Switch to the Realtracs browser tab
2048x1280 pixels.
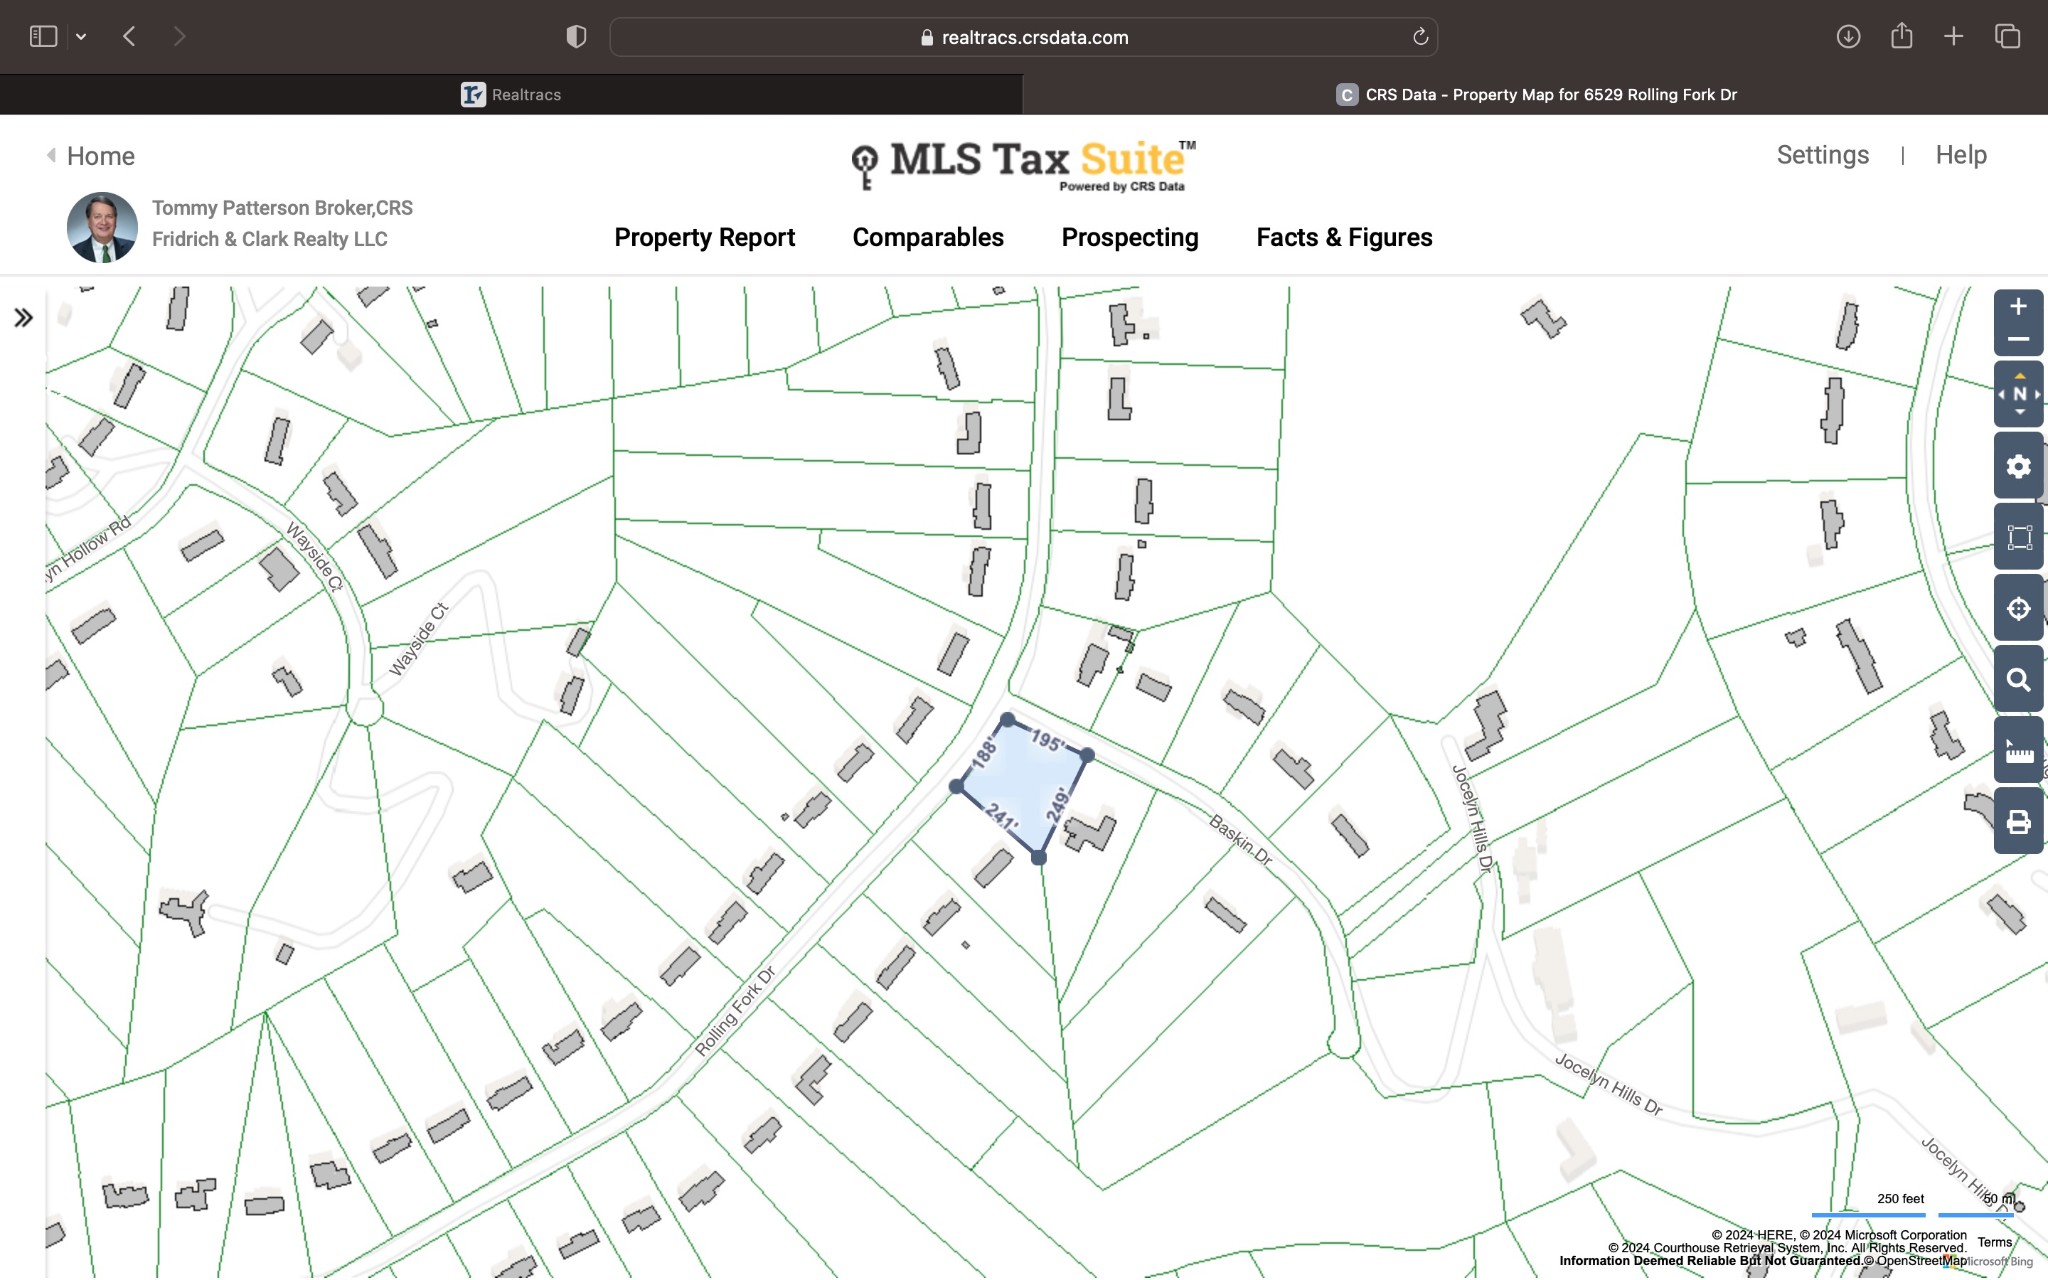pyautogui.click(x=511, y=95)
